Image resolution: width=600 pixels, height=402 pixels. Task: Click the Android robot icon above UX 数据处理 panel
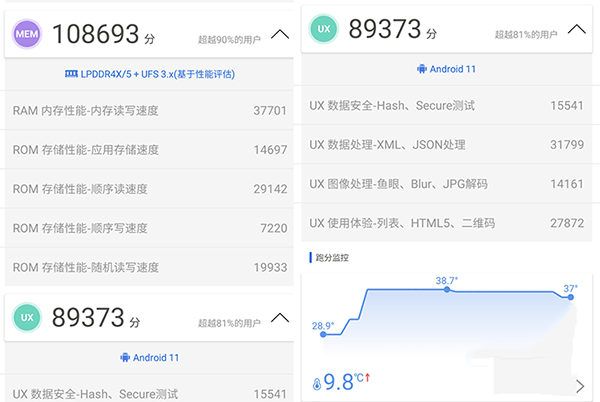tap(420, 69)
